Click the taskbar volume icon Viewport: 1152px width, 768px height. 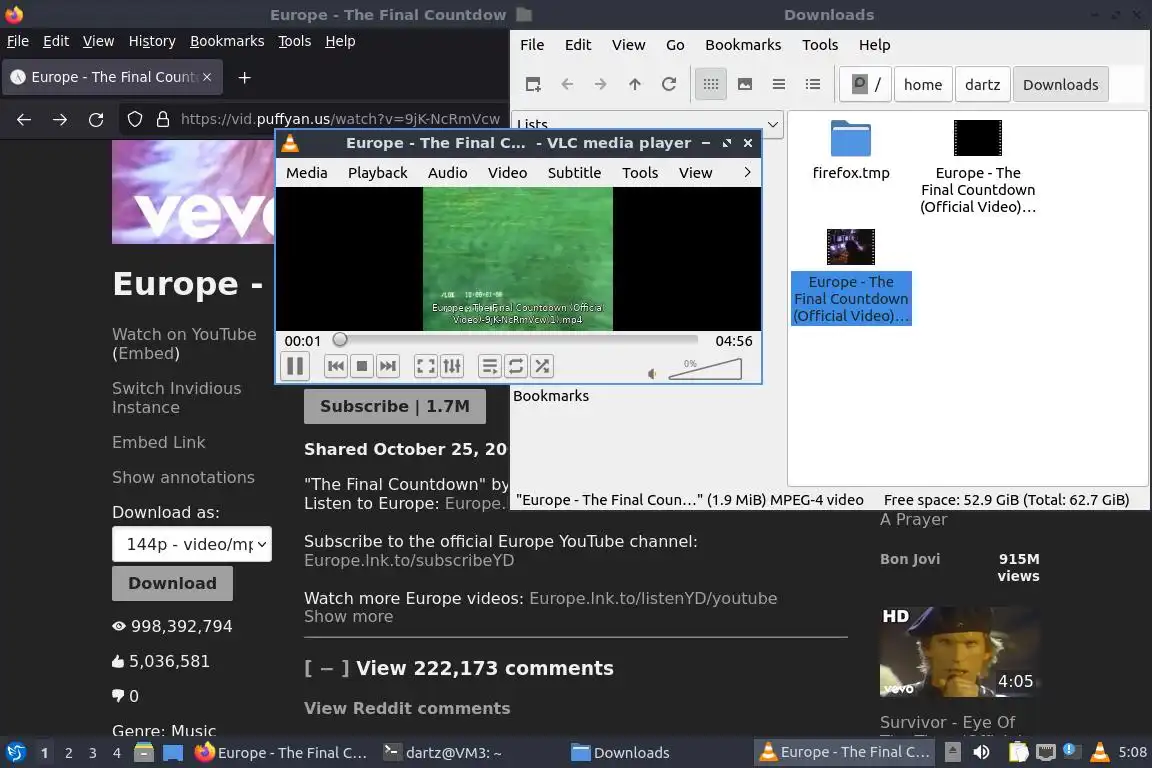tap(981, 752)
